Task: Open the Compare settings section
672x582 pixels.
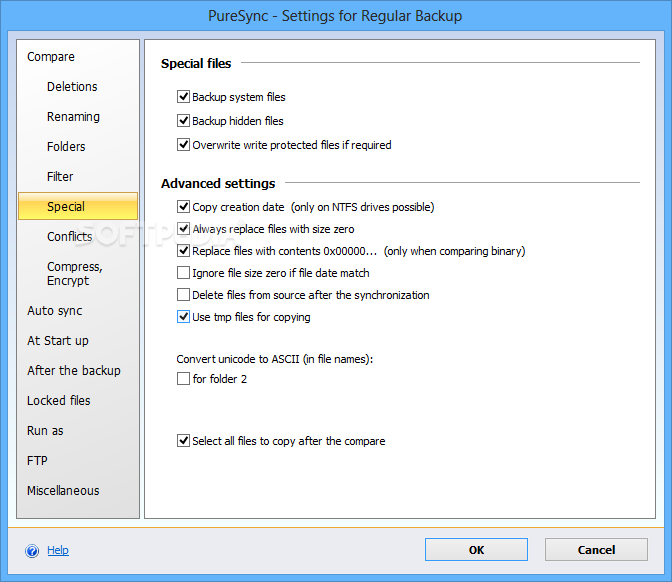Action: click(51, 57)
